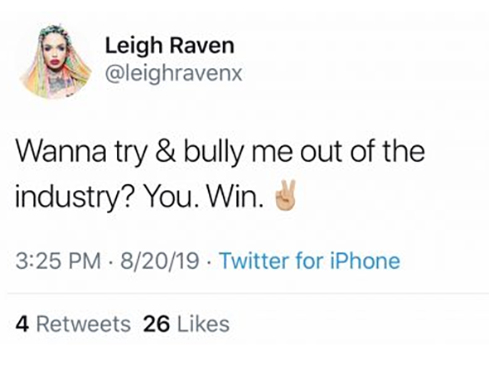489x366 pixels.
Task: Click the word "iPhone" in the source link
Action: point(365,261)
